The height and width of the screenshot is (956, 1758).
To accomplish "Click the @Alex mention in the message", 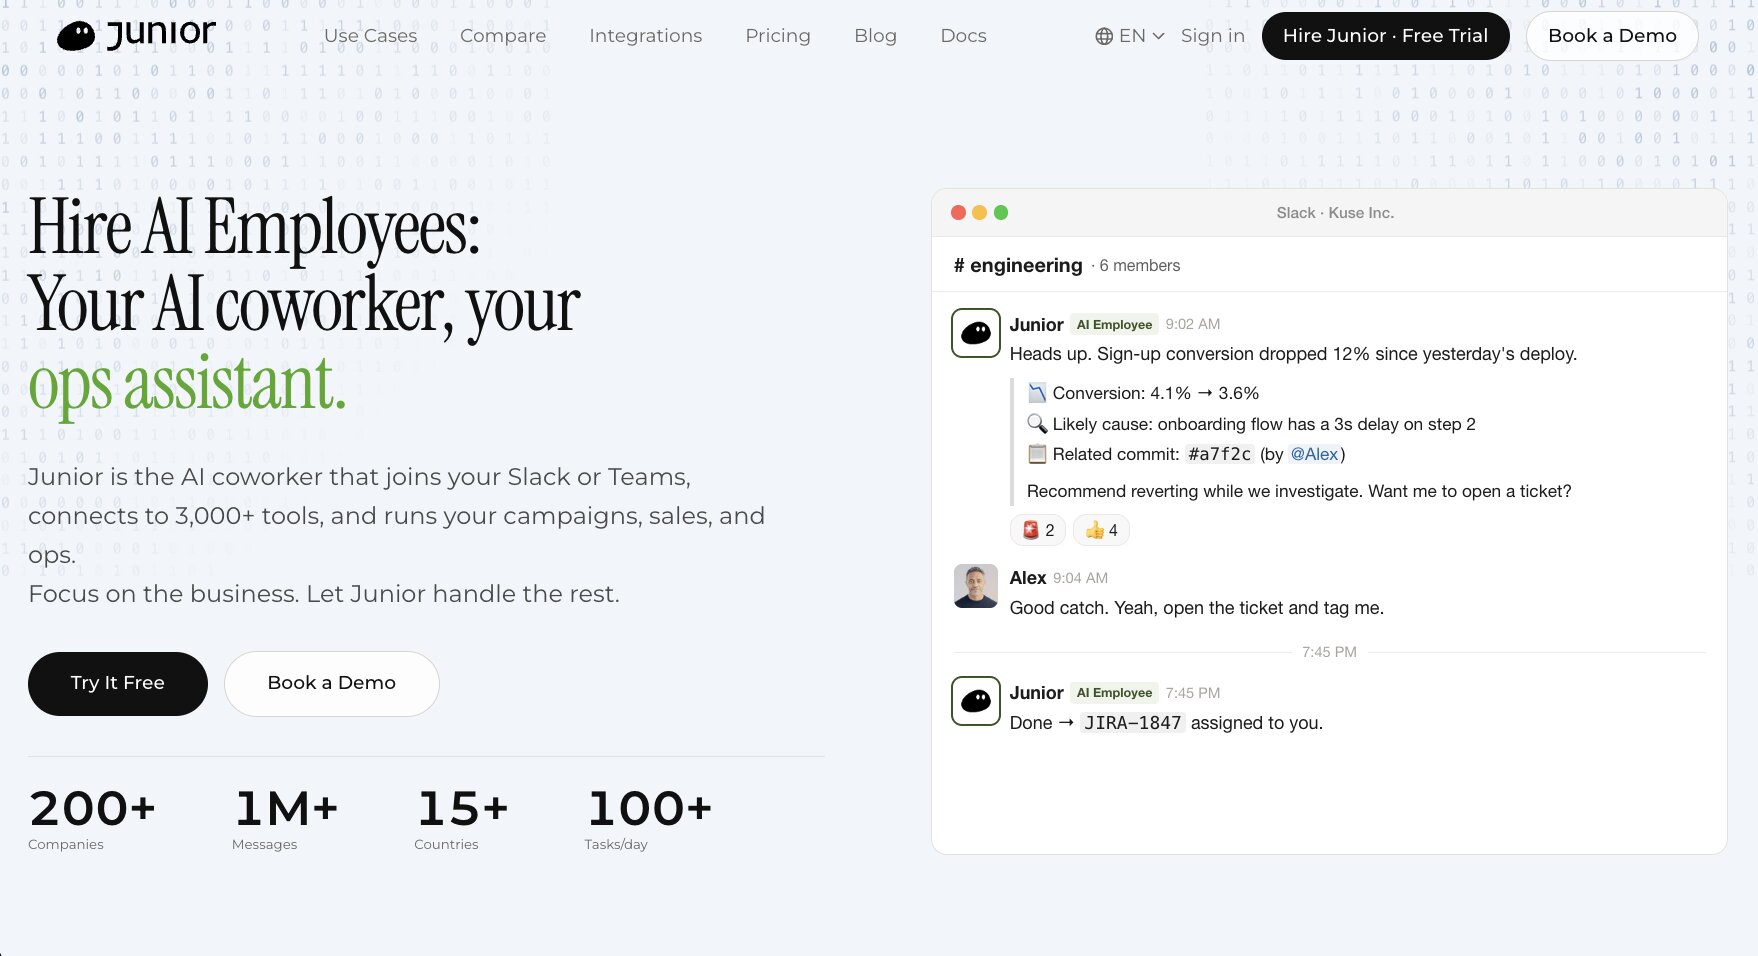I will pyautogui.click(x=1314, y=454).
